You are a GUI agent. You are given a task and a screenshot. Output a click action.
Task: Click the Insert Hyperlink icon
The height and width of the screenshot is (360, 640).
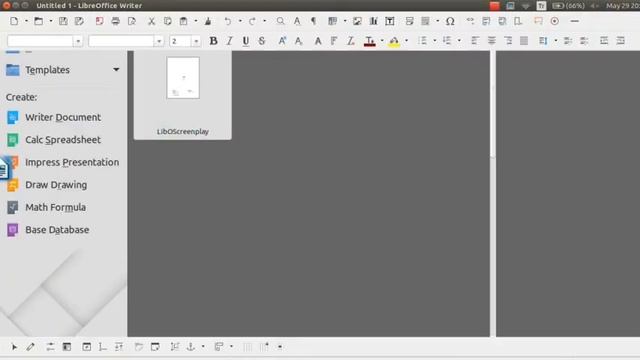pos(470,21)
